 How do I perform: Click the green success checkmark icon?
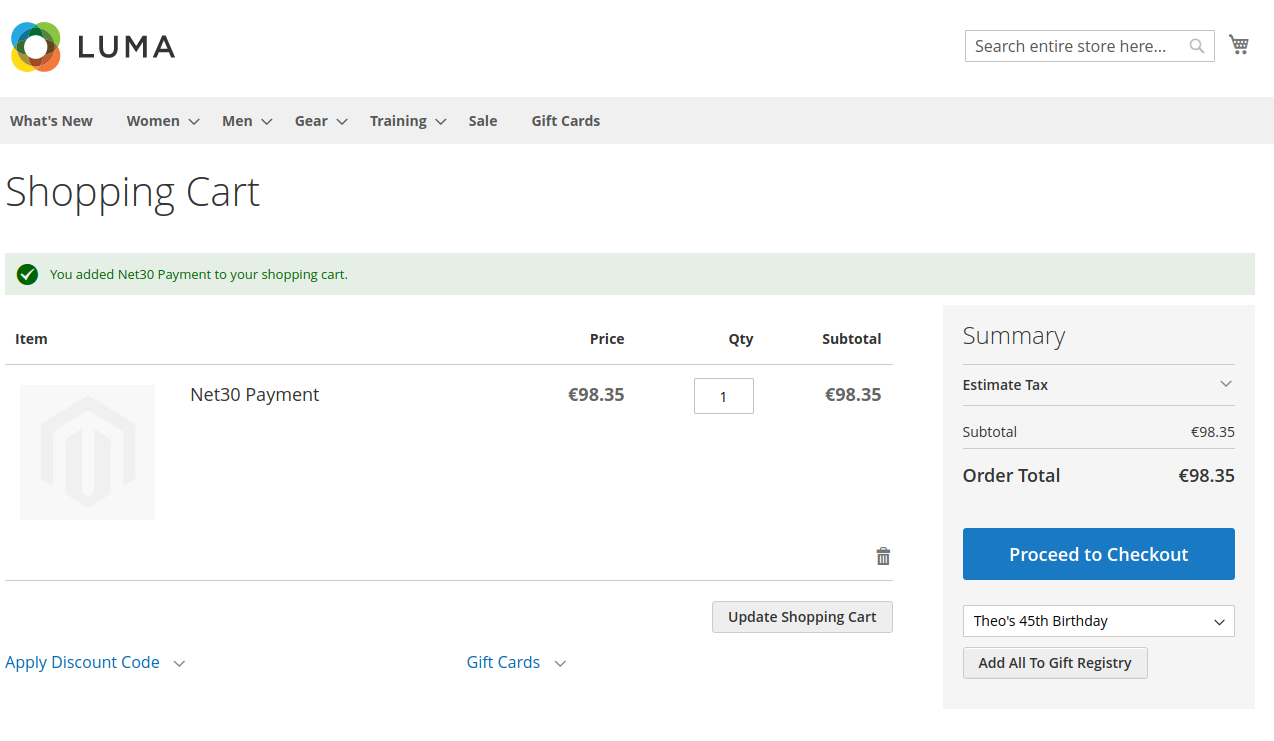tap(28, 274)
